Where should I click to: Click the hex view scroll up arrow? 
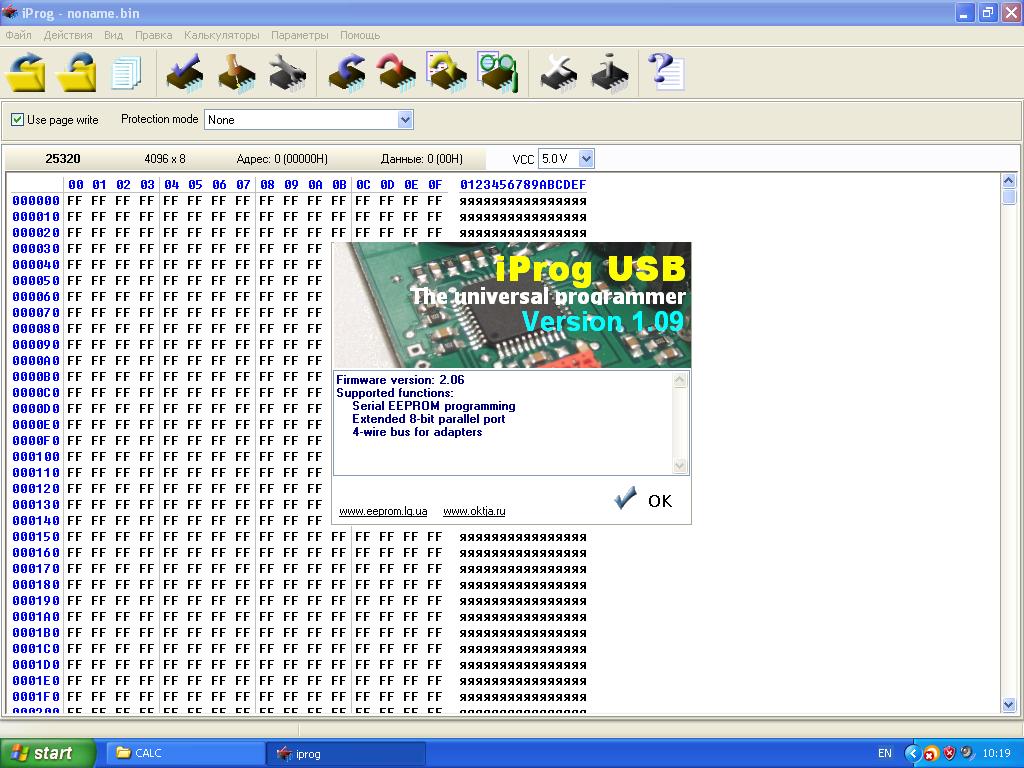click(1009, 181)
